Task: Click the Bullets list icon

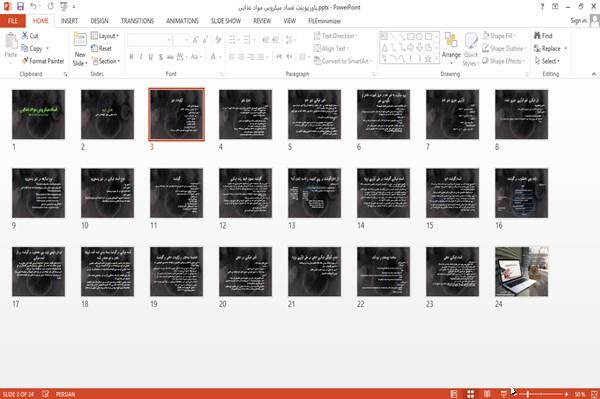Action: (x=233, y=40)
